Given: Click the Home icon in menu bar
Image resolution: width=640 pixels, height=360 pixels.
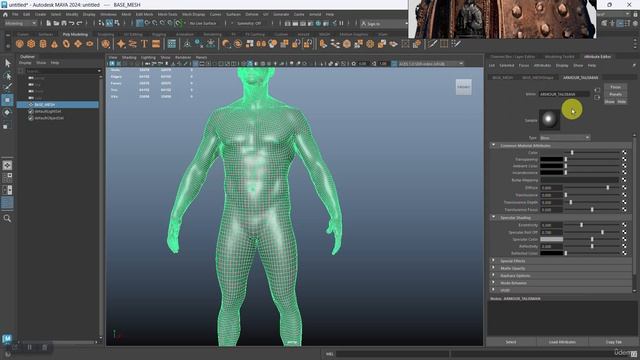Looking at the screenshot, I should point(5,14).
